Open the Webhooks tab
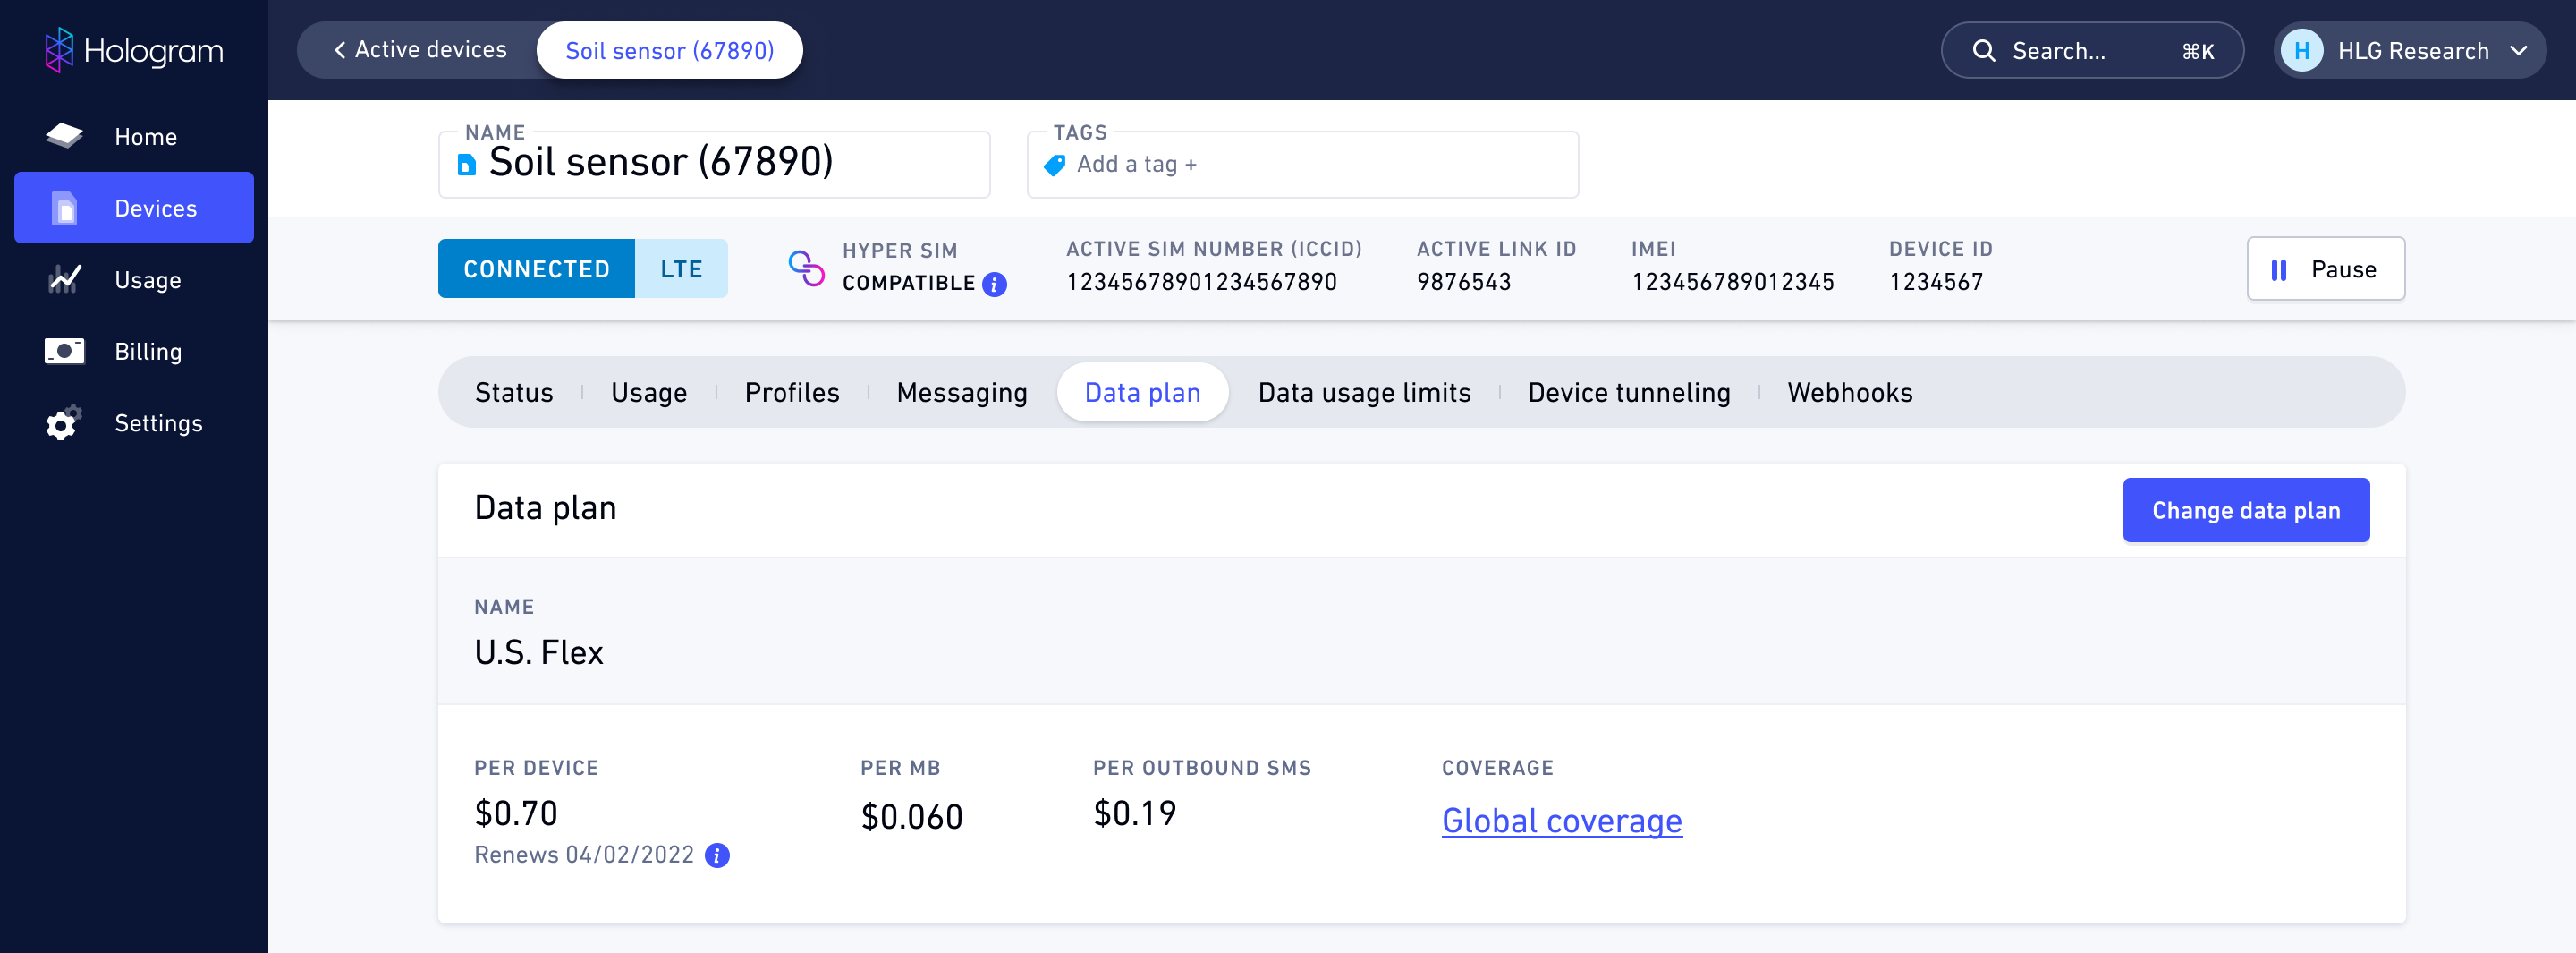 (1850, 393)
